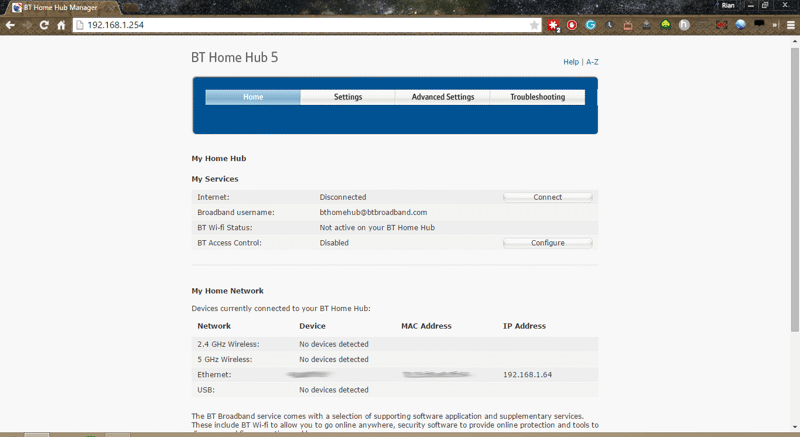This screenshot has height=437, width=800.
Task: Click the globe extension icon
Action: point(741,25)
